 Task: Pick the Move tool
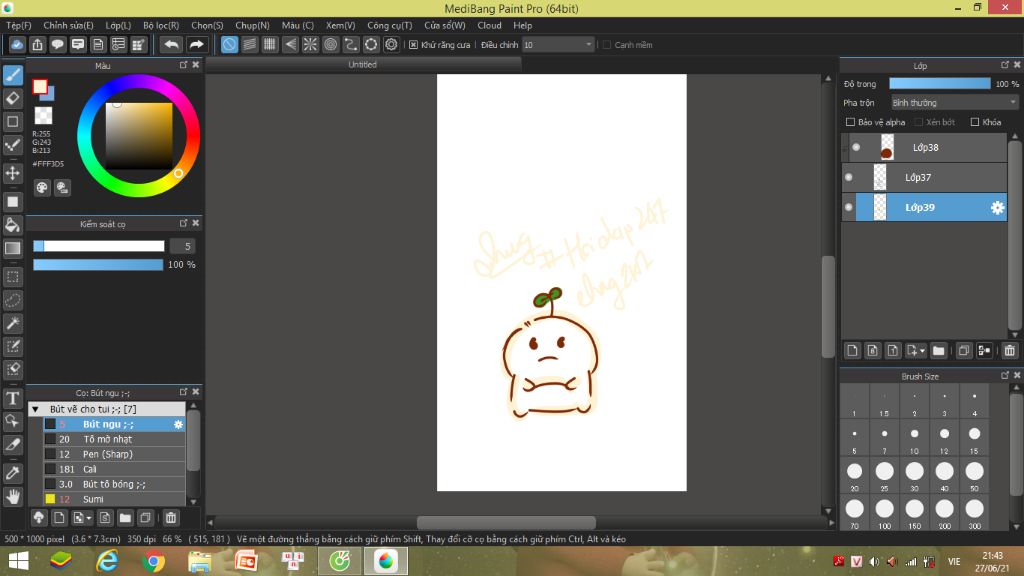(x=13, y=173)
